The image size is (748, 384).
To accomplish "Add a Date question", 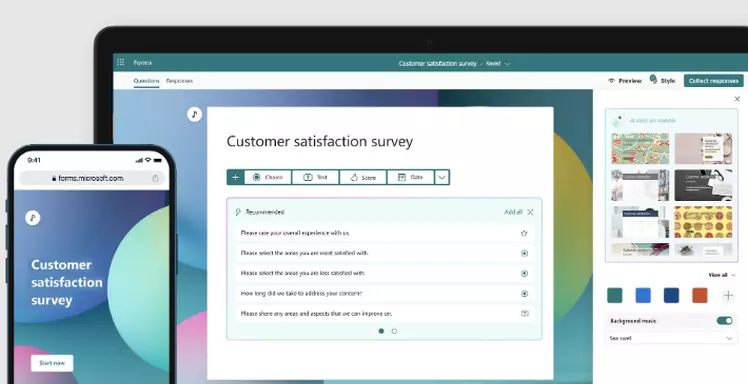I will coord(411,177).
